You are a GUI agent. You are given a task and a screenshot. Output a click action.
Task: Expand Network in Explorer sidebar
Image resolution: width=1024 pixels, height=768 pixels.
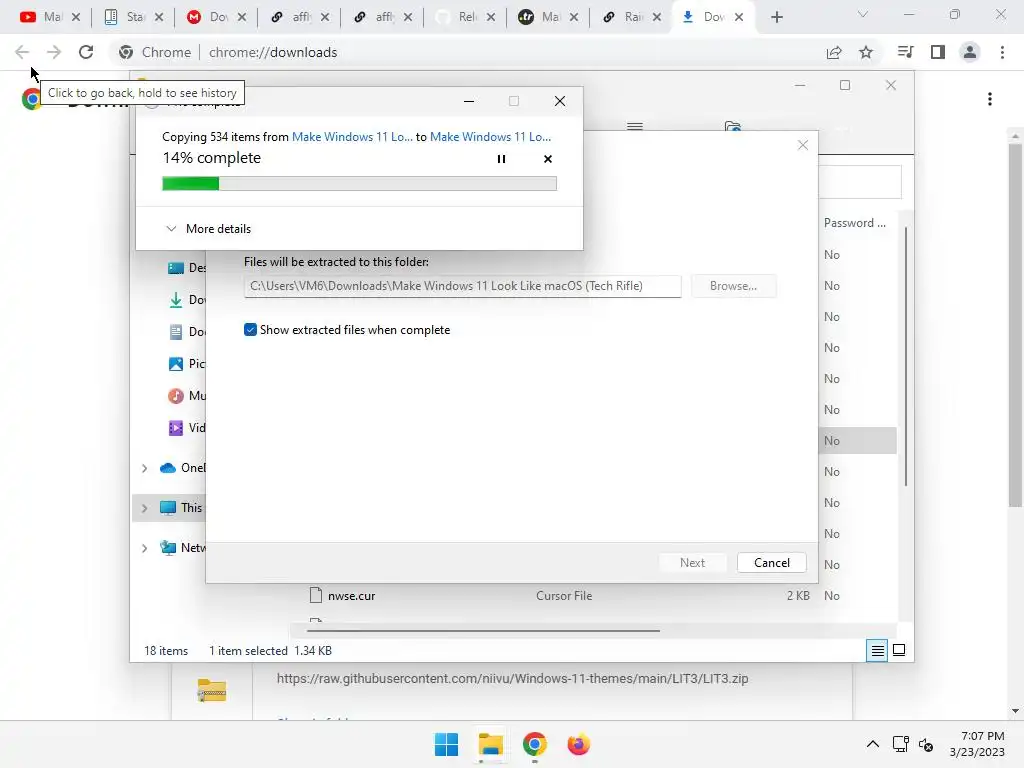point(144,548)
